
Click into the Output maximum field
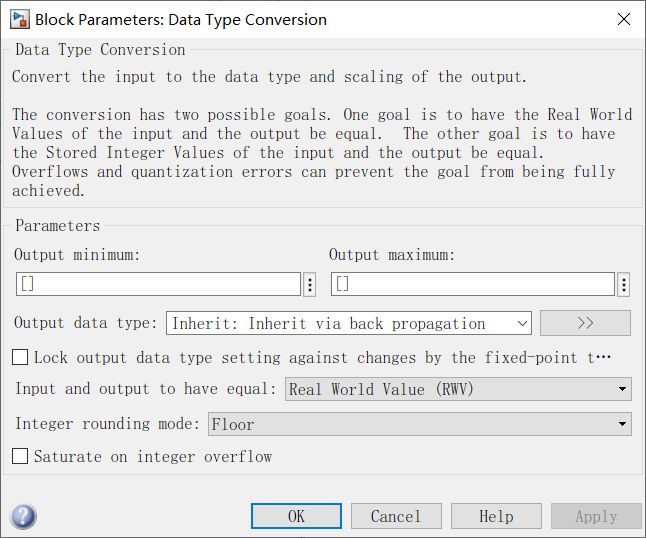[473, 284]
